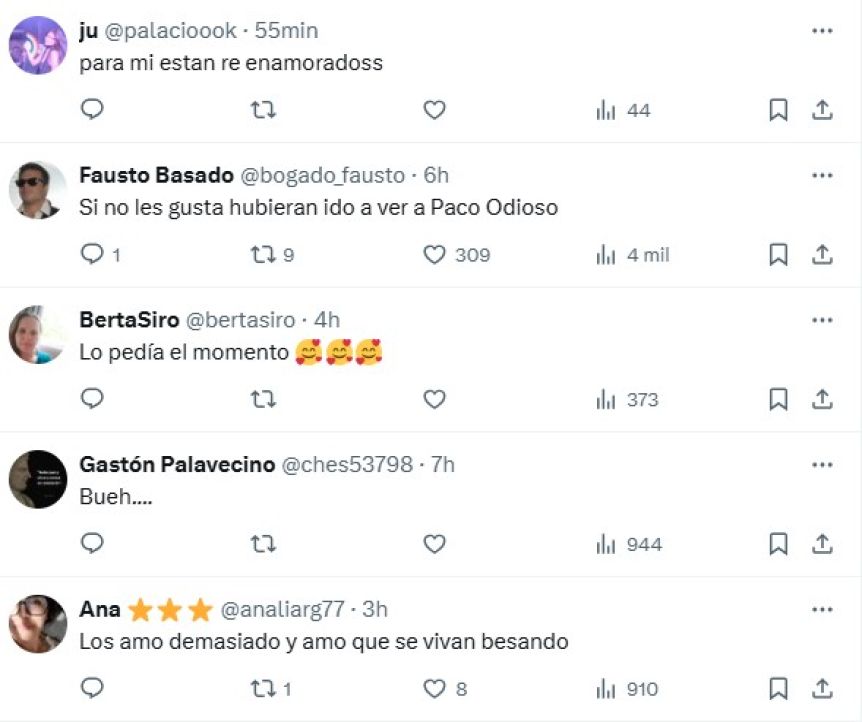Open more options on ju's tweet

(822, 31)
